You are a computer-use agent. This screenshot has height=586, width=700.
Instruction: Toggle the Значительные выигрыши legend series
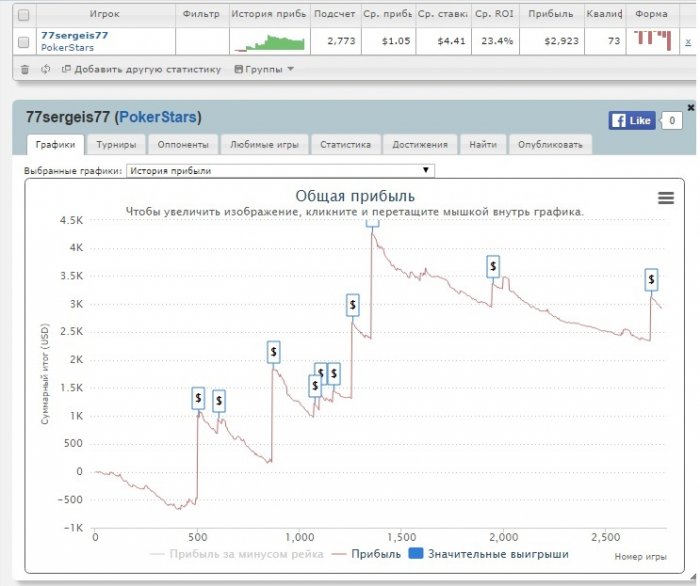tap(489, 554)
